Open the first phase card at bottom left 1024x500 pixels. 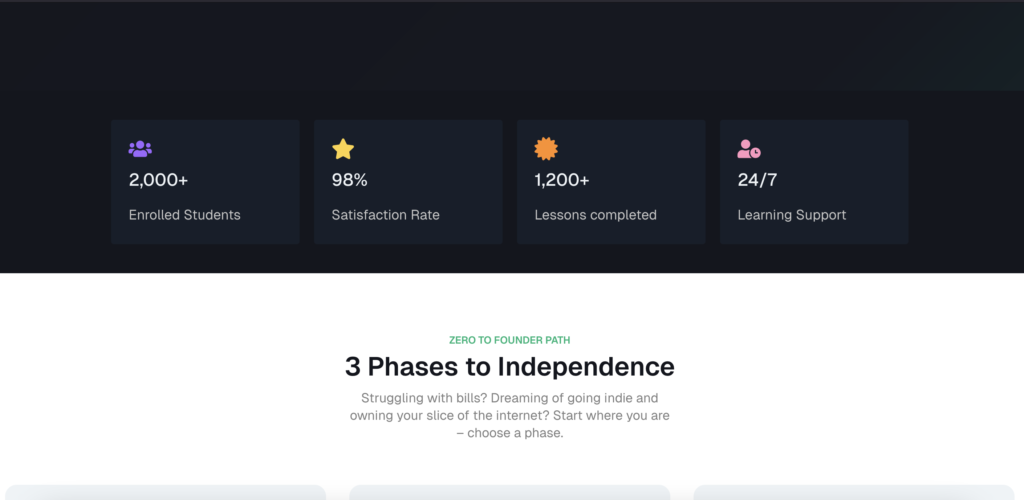point(165,492)
